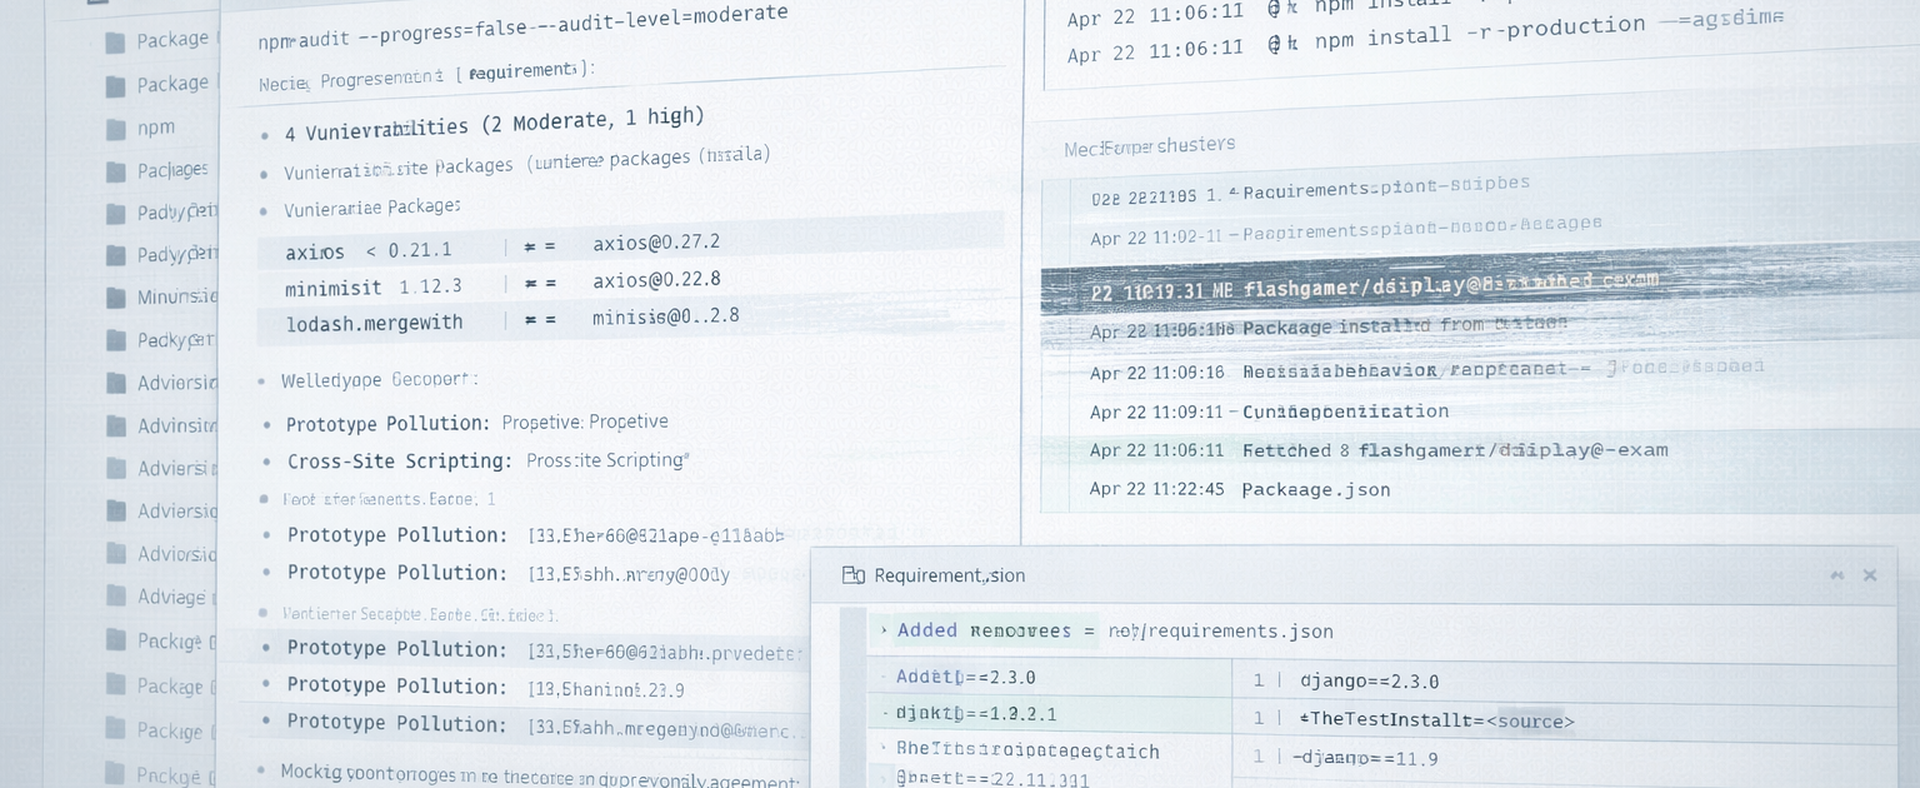Viewport: 1920px width, 788px height.
Task: Click the Adviage folder icon
Action: pos(117,597)
